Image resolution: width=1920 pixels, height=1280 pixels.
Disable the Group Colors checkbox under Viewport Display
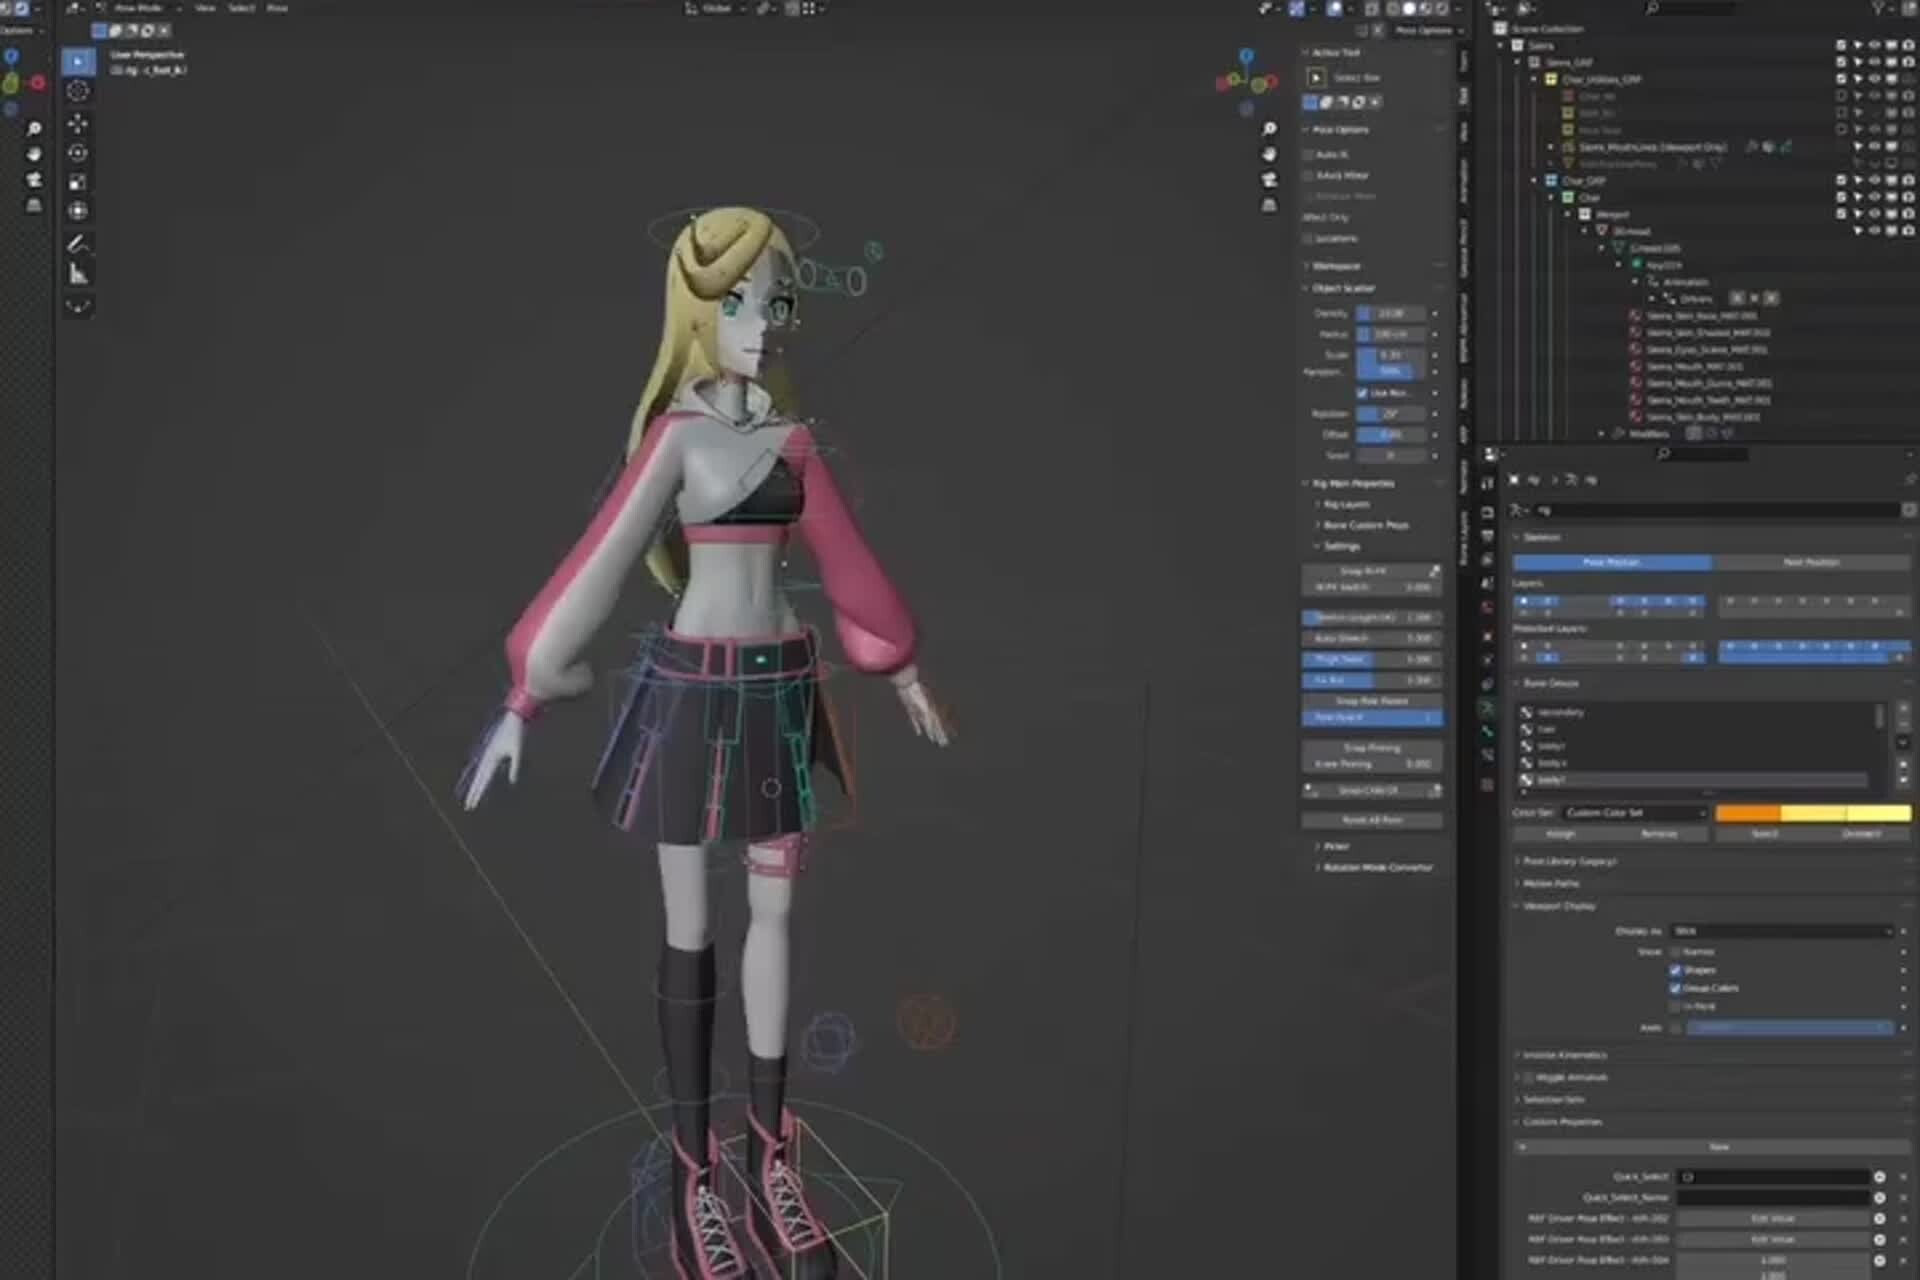1675,989
